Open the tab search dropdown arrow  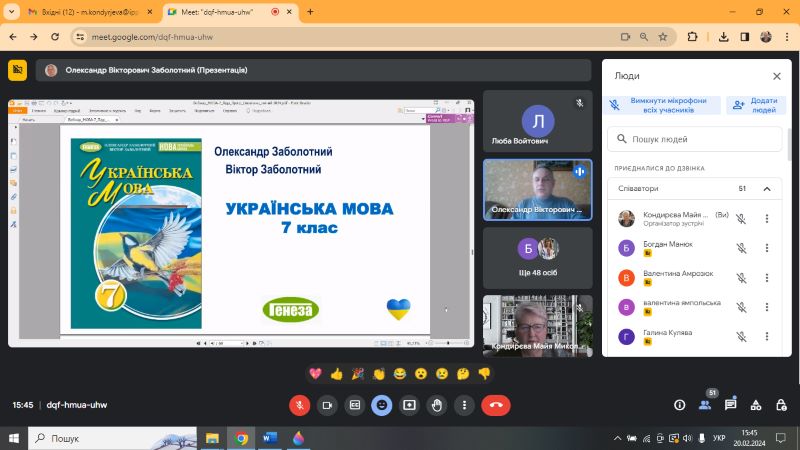[x=11, y=12]
